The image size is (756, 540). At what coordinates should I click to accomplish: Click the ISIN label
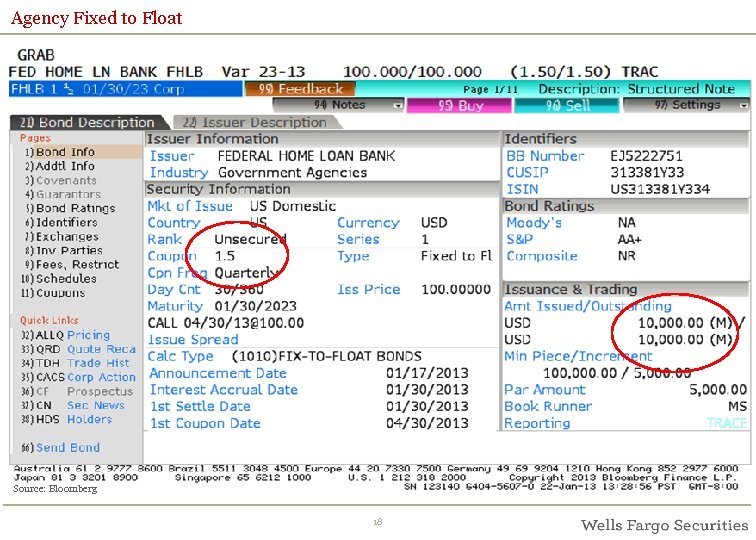click(522, 189)
